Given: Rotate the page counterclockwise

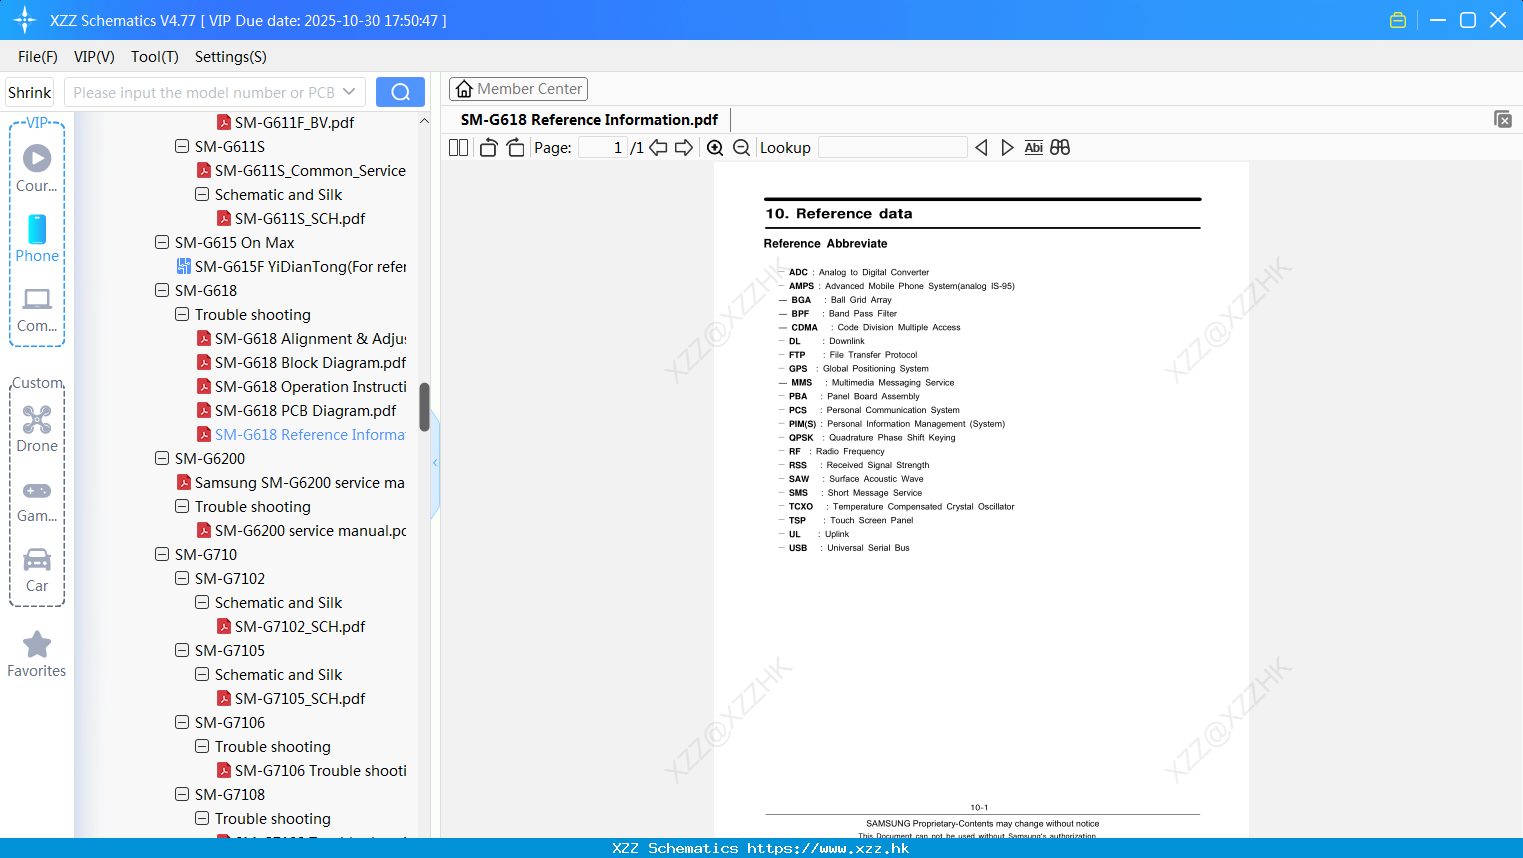Looking at the screenshot, I should 488,147.
